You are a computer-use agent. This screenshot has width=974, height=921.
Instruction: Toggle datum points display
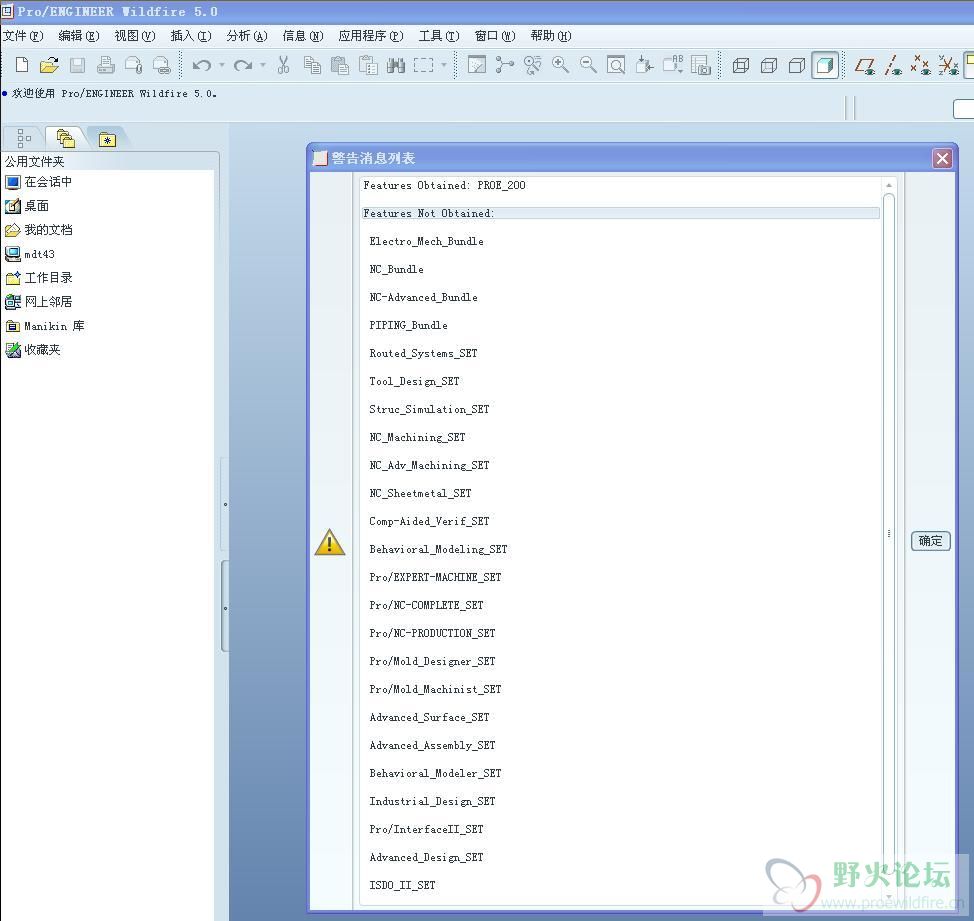tap(921, 65)
